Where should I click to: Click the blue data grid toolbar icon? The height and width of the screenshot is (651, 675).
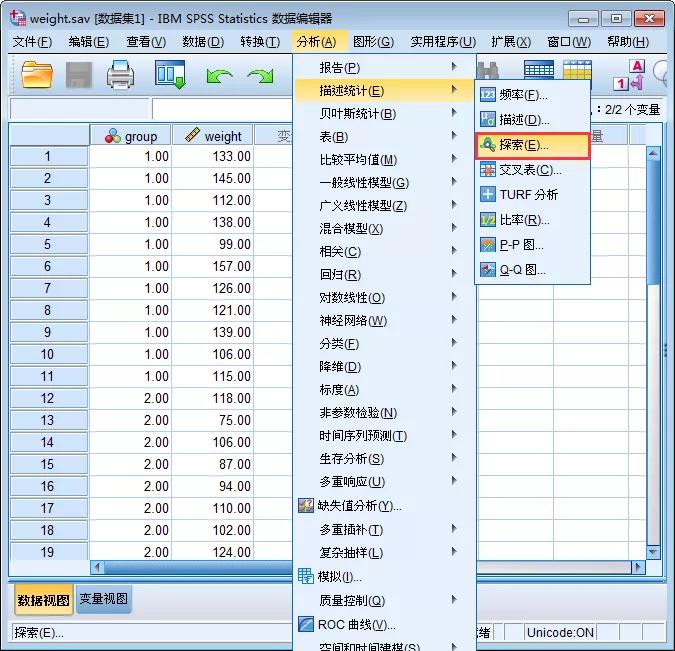click(539, 71)
